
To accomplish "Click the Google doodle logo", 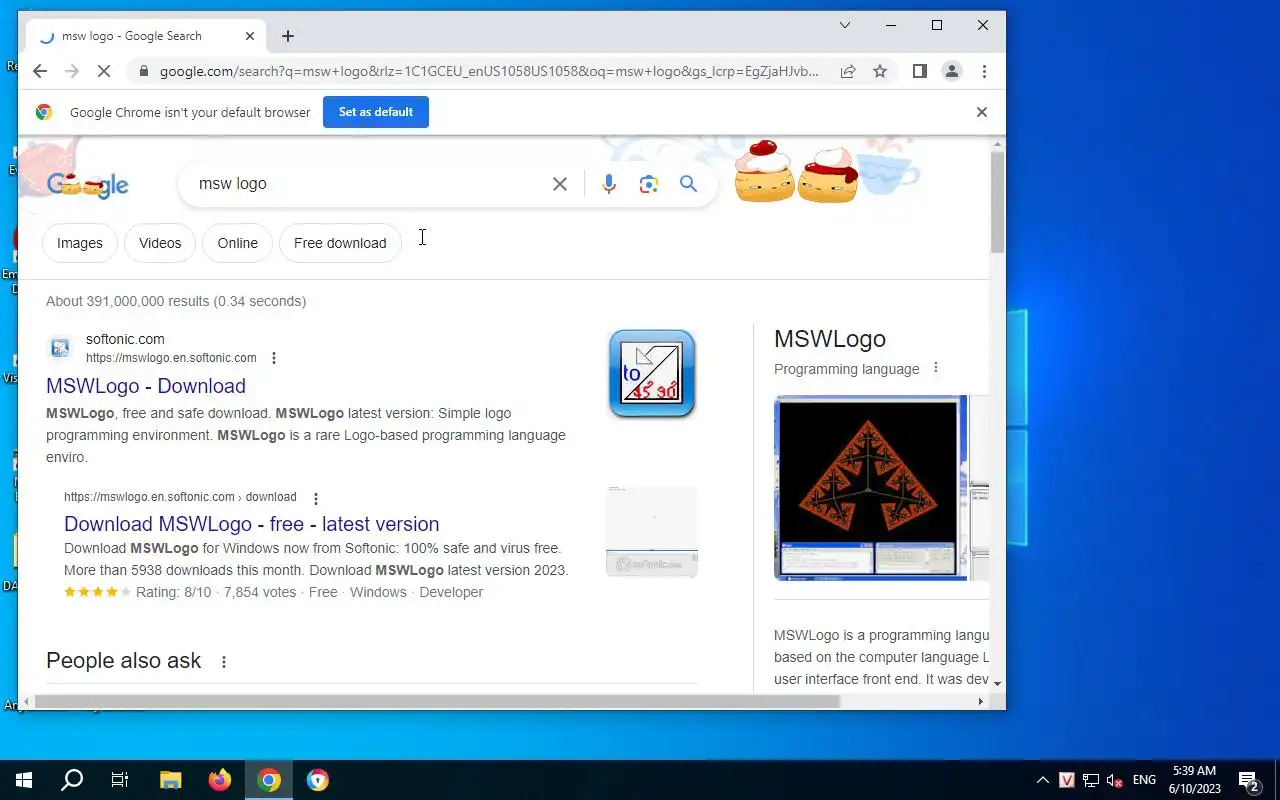I will [x=88, y=184].
